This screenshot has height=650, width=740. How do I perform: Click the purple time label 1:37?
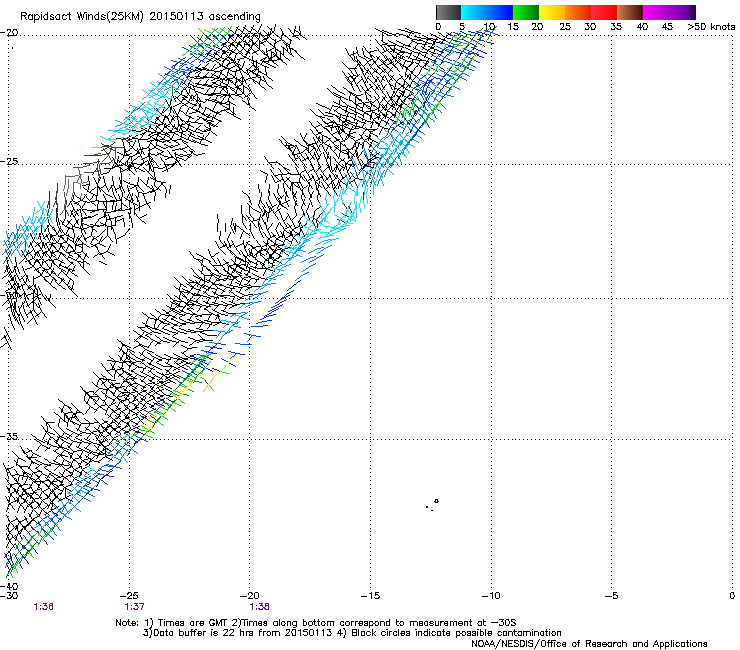tap(135, 607)
